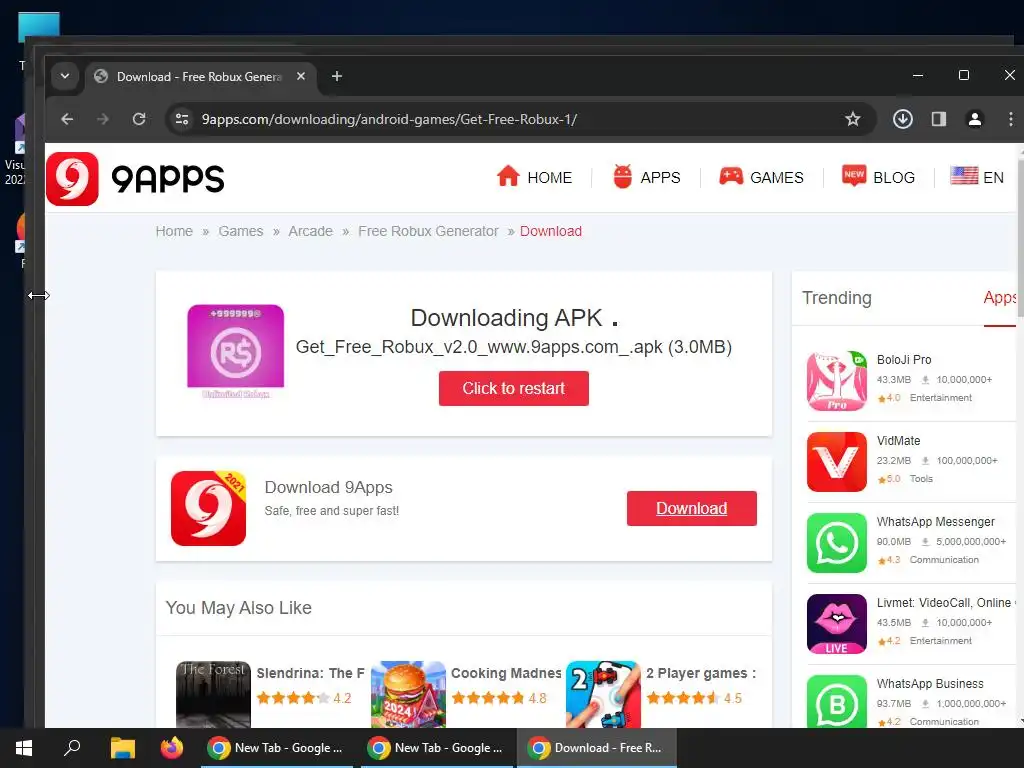Open Windows Start menu

24,748
